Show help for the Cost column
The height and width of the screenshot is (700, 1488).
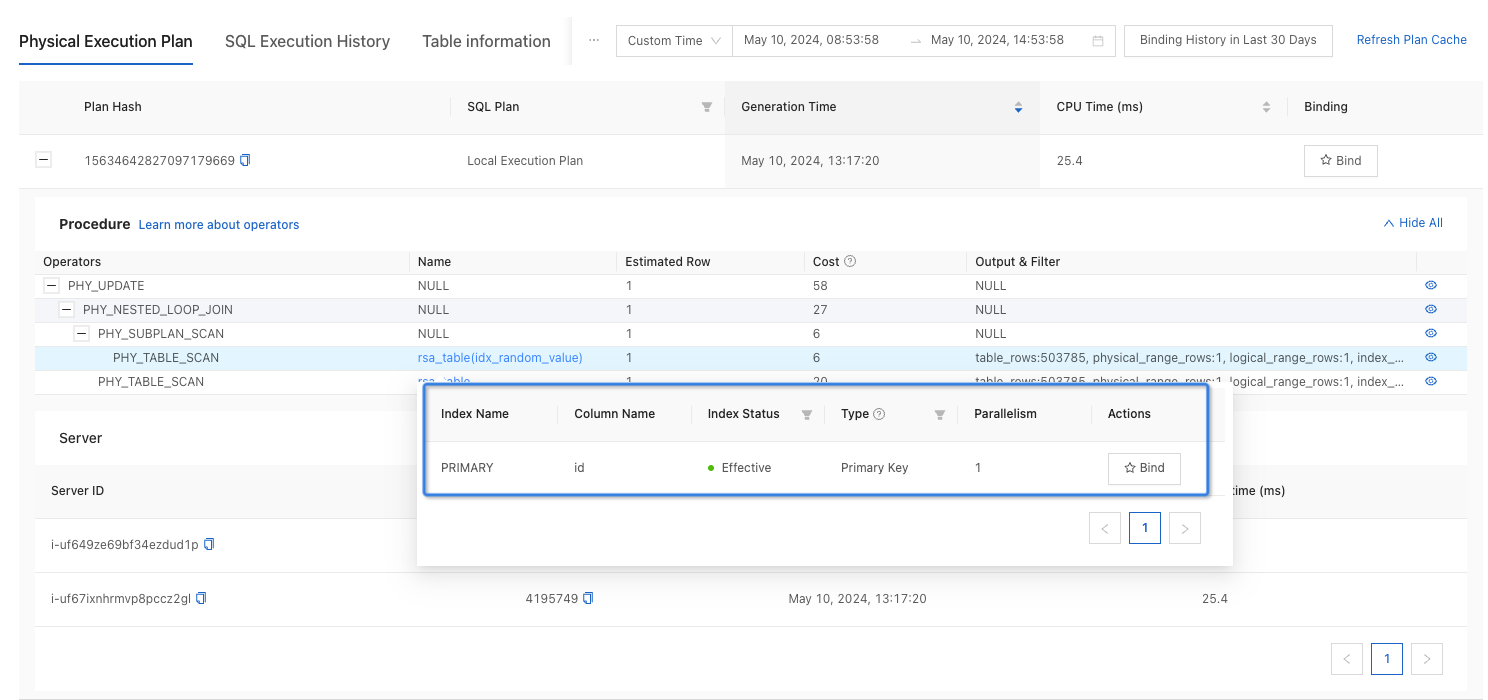point(850,262)
